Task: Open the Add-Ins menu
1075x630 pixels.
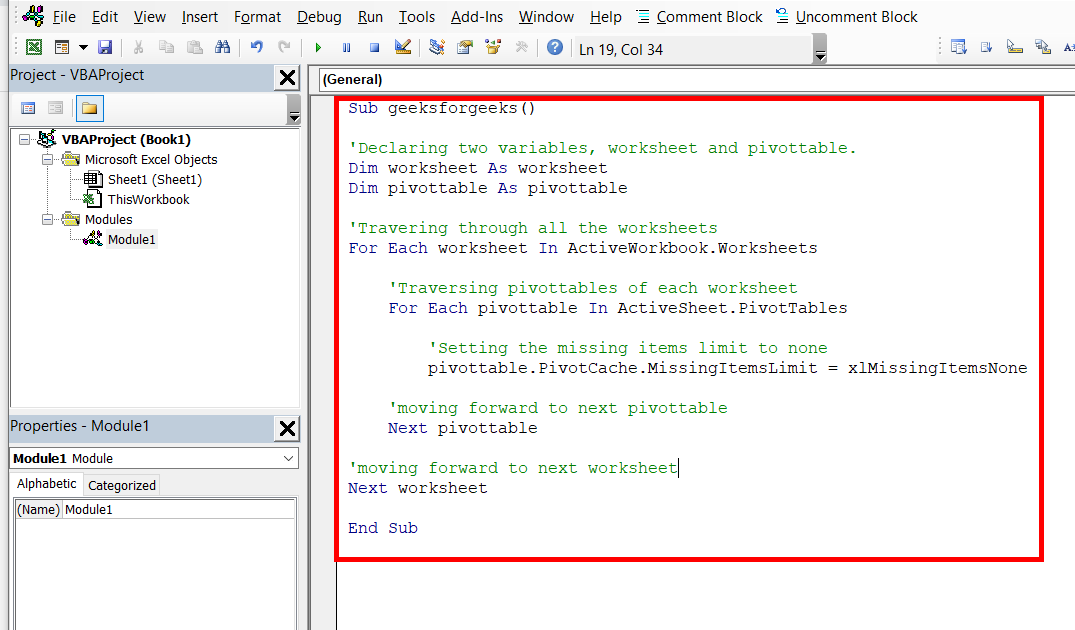Action: 476,16
